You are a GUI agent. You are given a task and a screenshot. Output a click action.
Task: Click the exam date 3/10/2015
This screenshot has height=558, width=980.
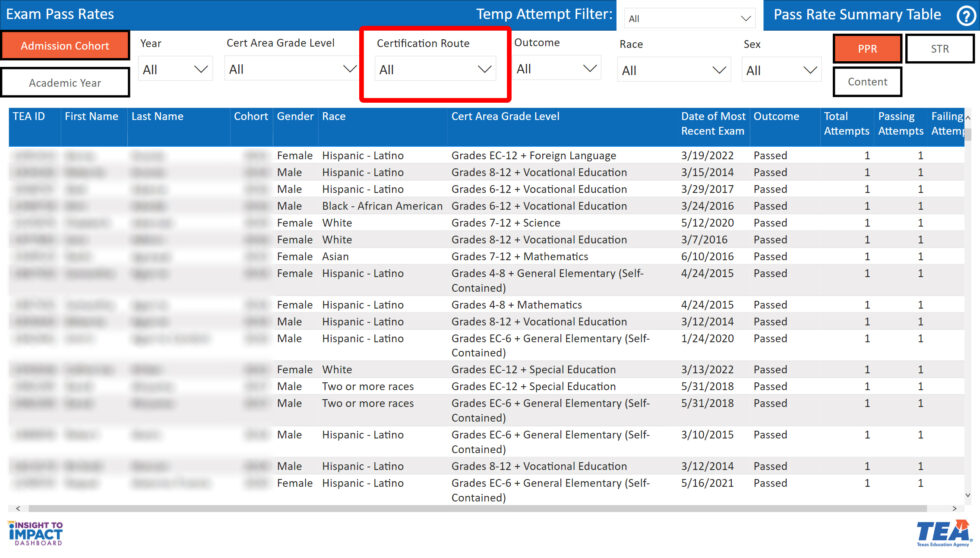tap(707, 435)
